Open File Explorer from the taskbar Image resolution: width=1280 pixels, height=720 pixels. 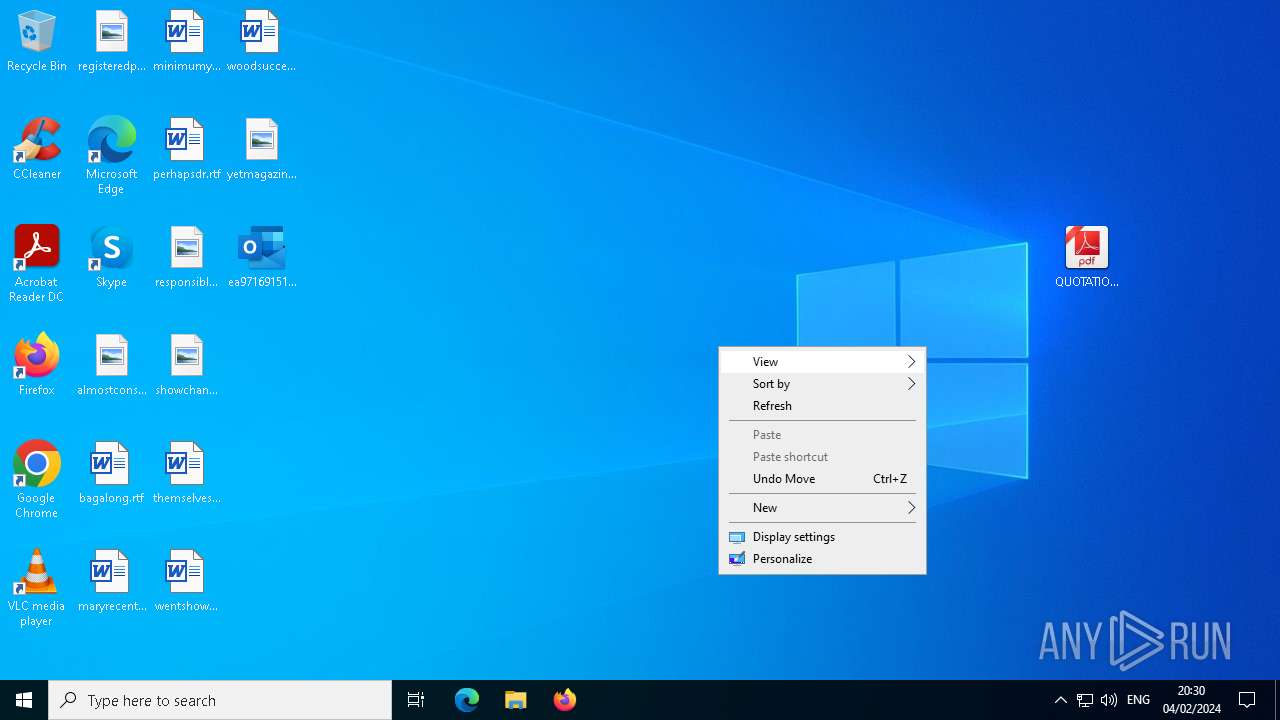click(x=516, y=700)
